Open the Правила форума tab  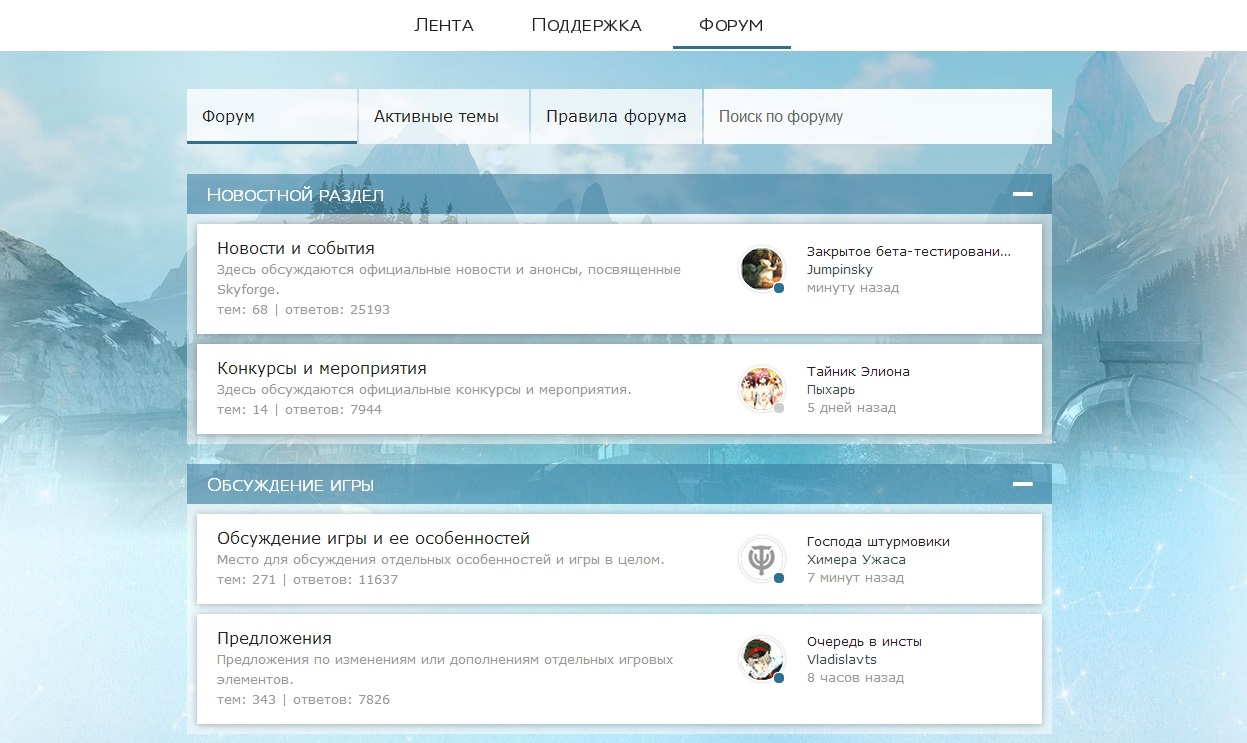click(616, 116)
